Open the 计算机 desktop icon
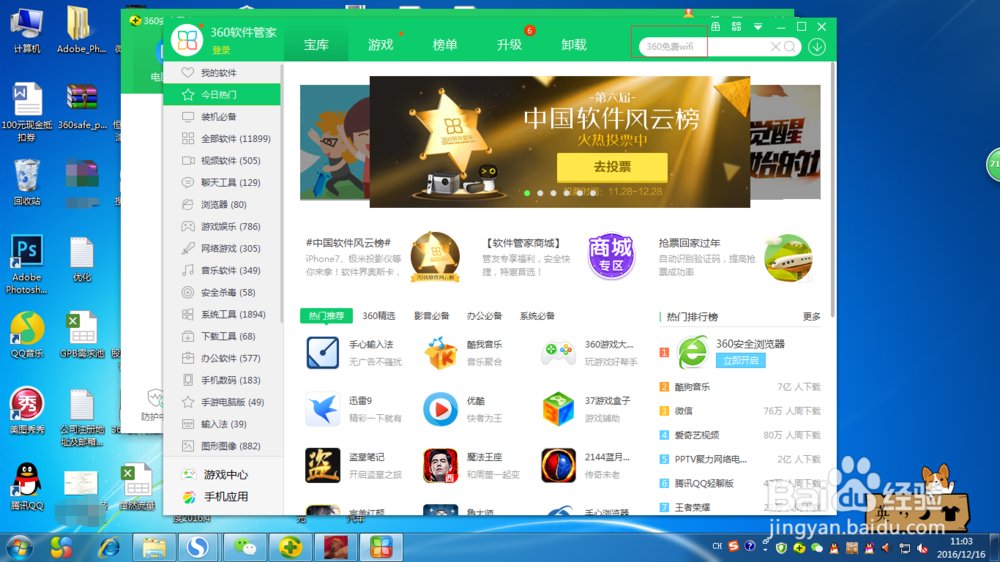Viewport: 1000px width, 562px height. 27,30
